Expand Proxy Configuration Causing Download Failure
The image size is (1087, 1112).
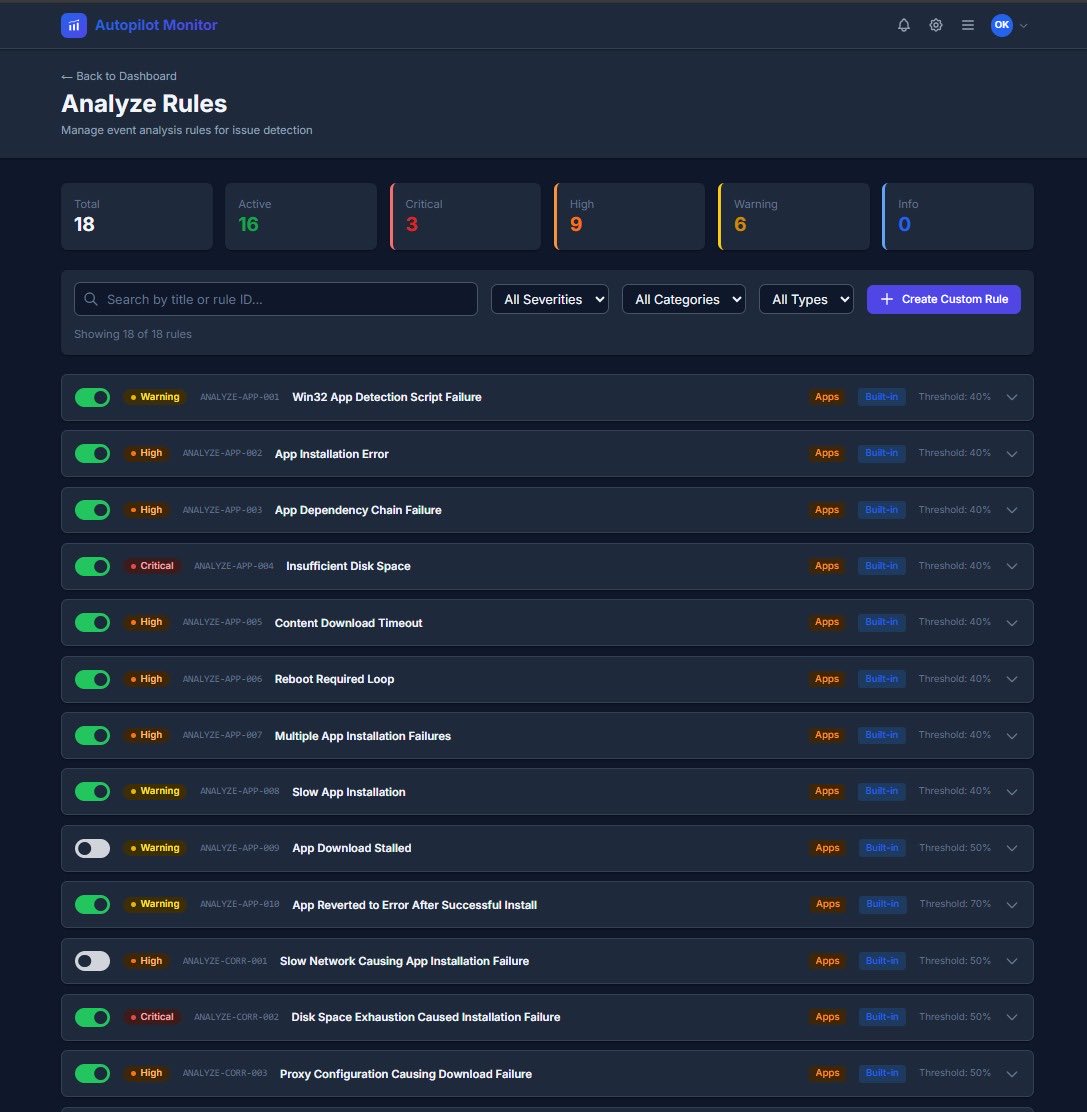(1012, 1074)
